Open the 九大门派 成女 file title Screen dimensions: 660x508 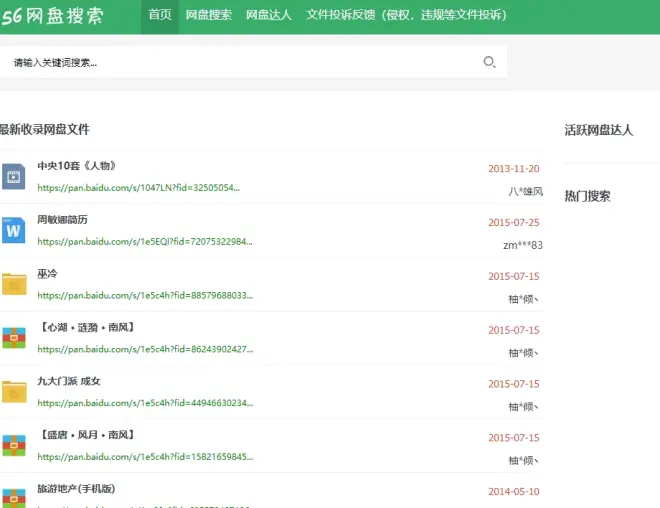[69, 381]
